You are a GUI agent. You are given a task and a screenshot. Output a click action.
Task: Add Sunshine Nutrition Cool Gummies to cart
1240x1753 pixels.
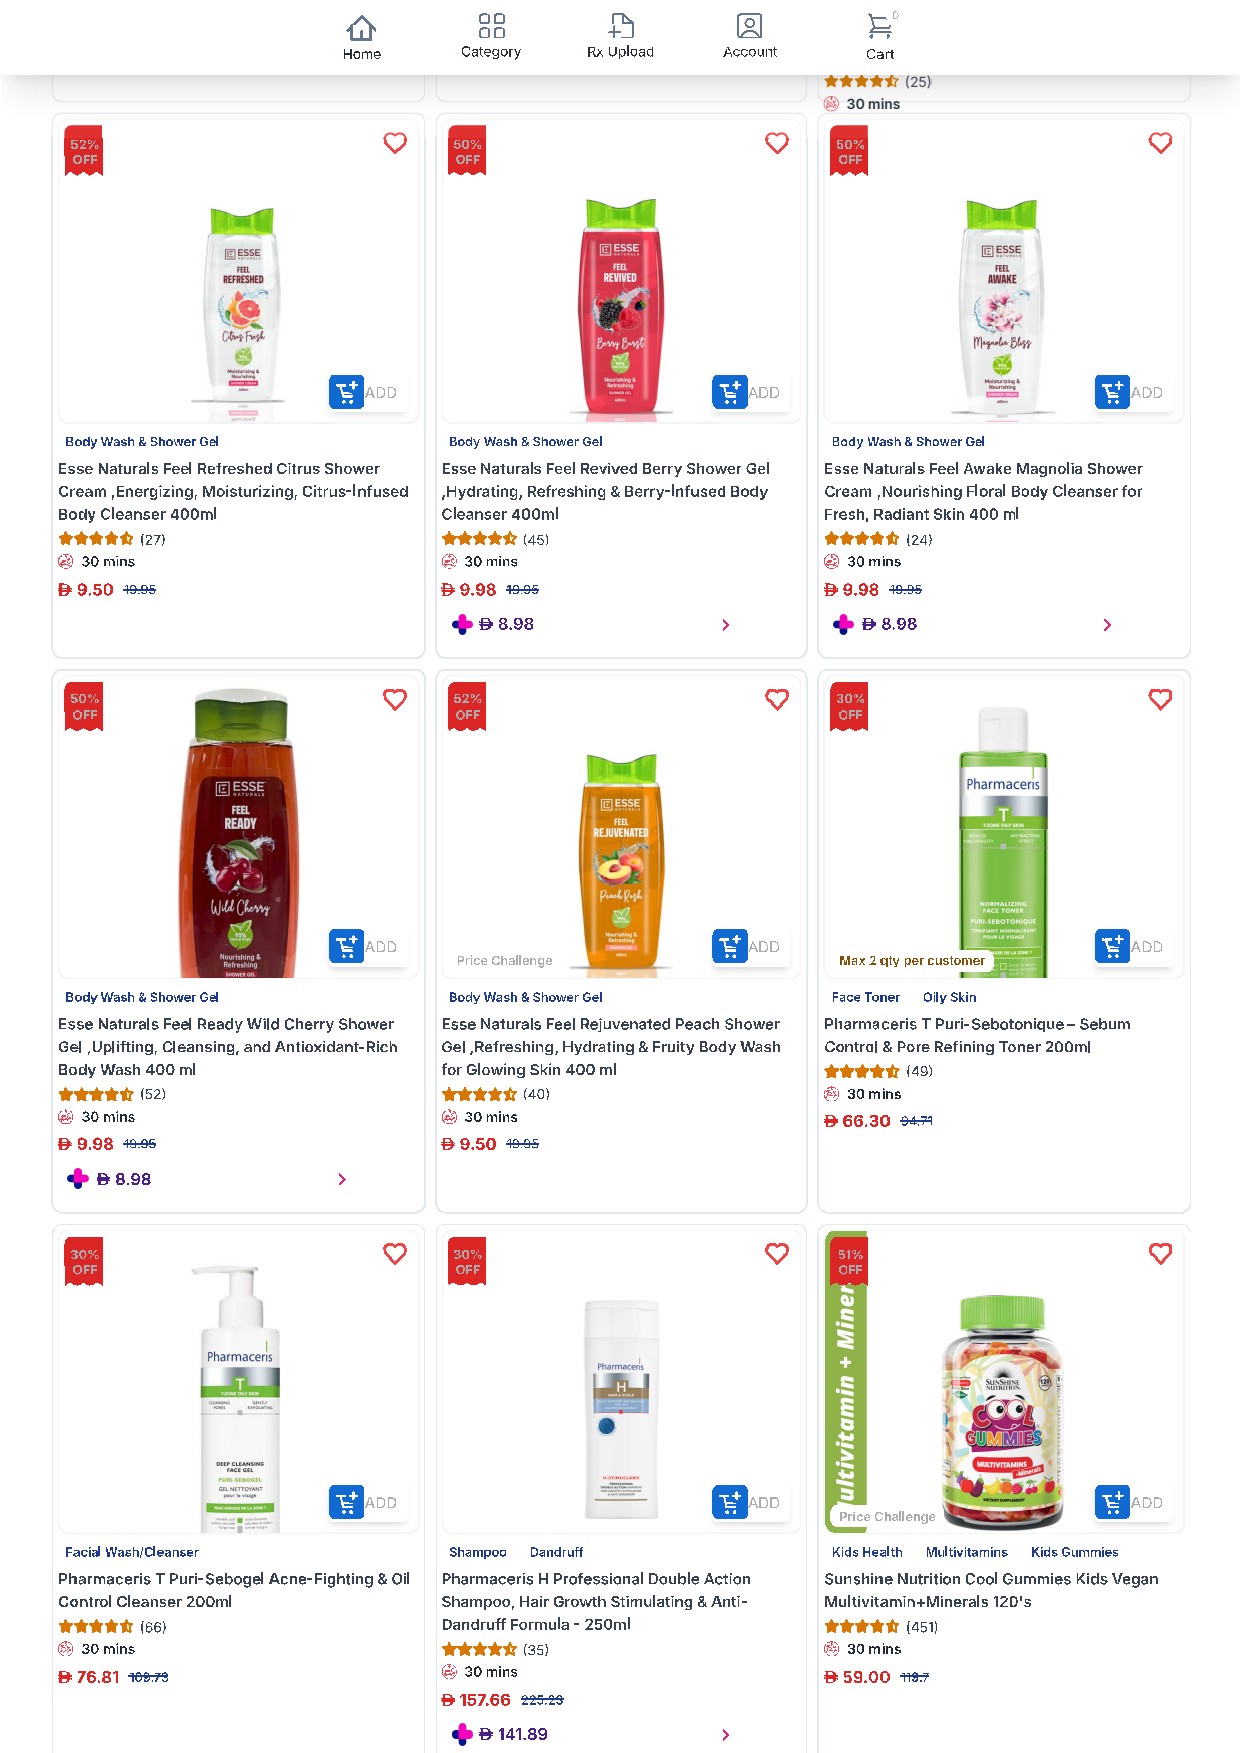point(1130,1502)
